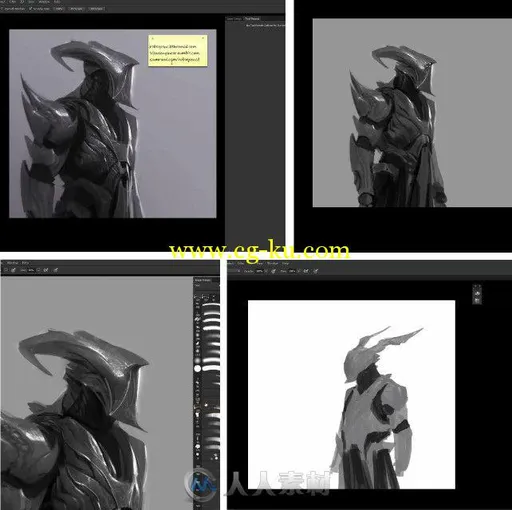The height and width of the screenshot is (510, 512).
Task: Open the Window menu in the bottom-left screenshot
Action: (x=13, y=263)
